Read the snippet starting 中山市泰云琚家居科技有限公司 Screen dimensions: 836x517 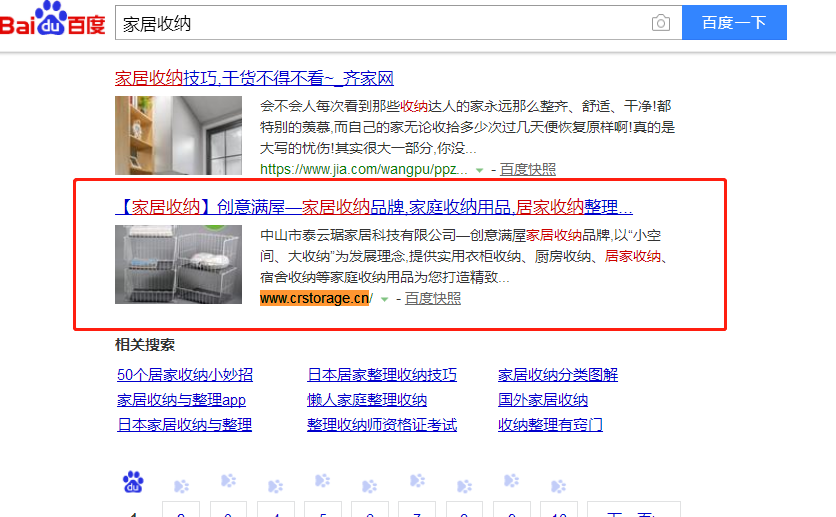click(464, 256)
